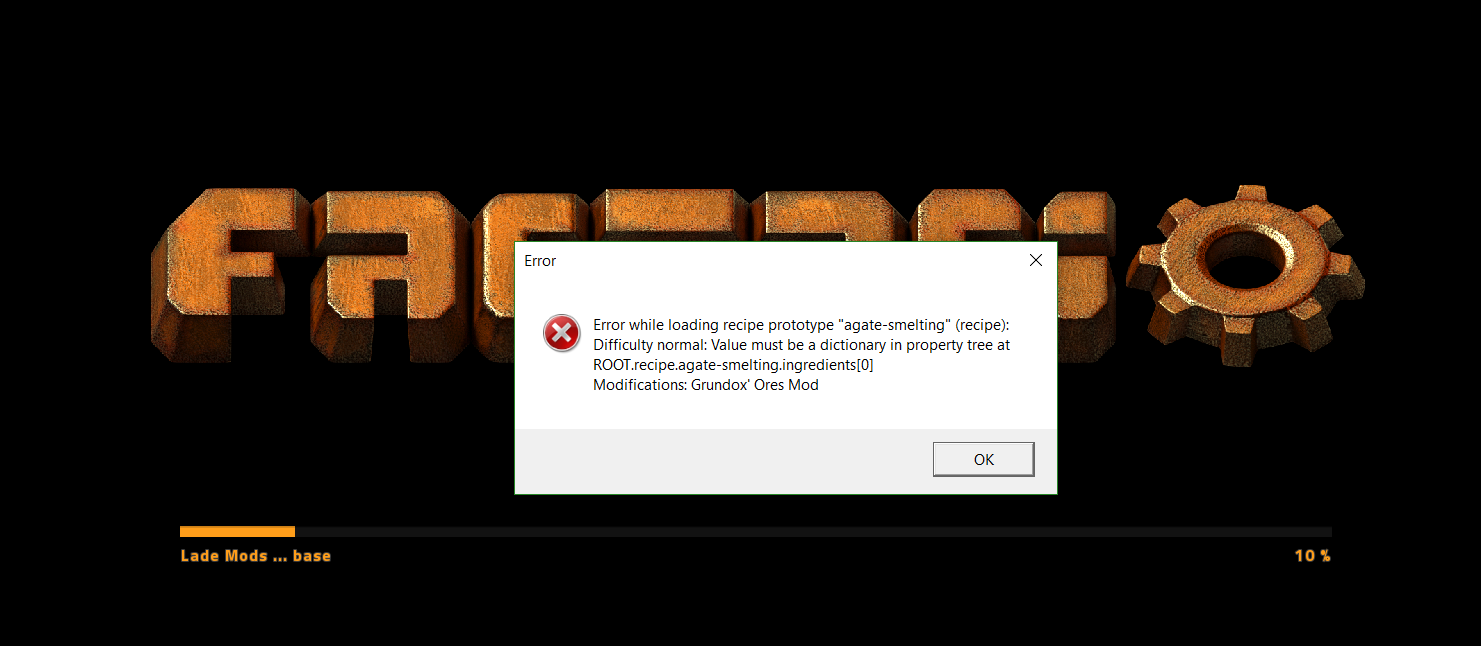The image size is (1481, 646).
Task: Click the "Lade Mods ... base" status text
Action: [255, 556]
